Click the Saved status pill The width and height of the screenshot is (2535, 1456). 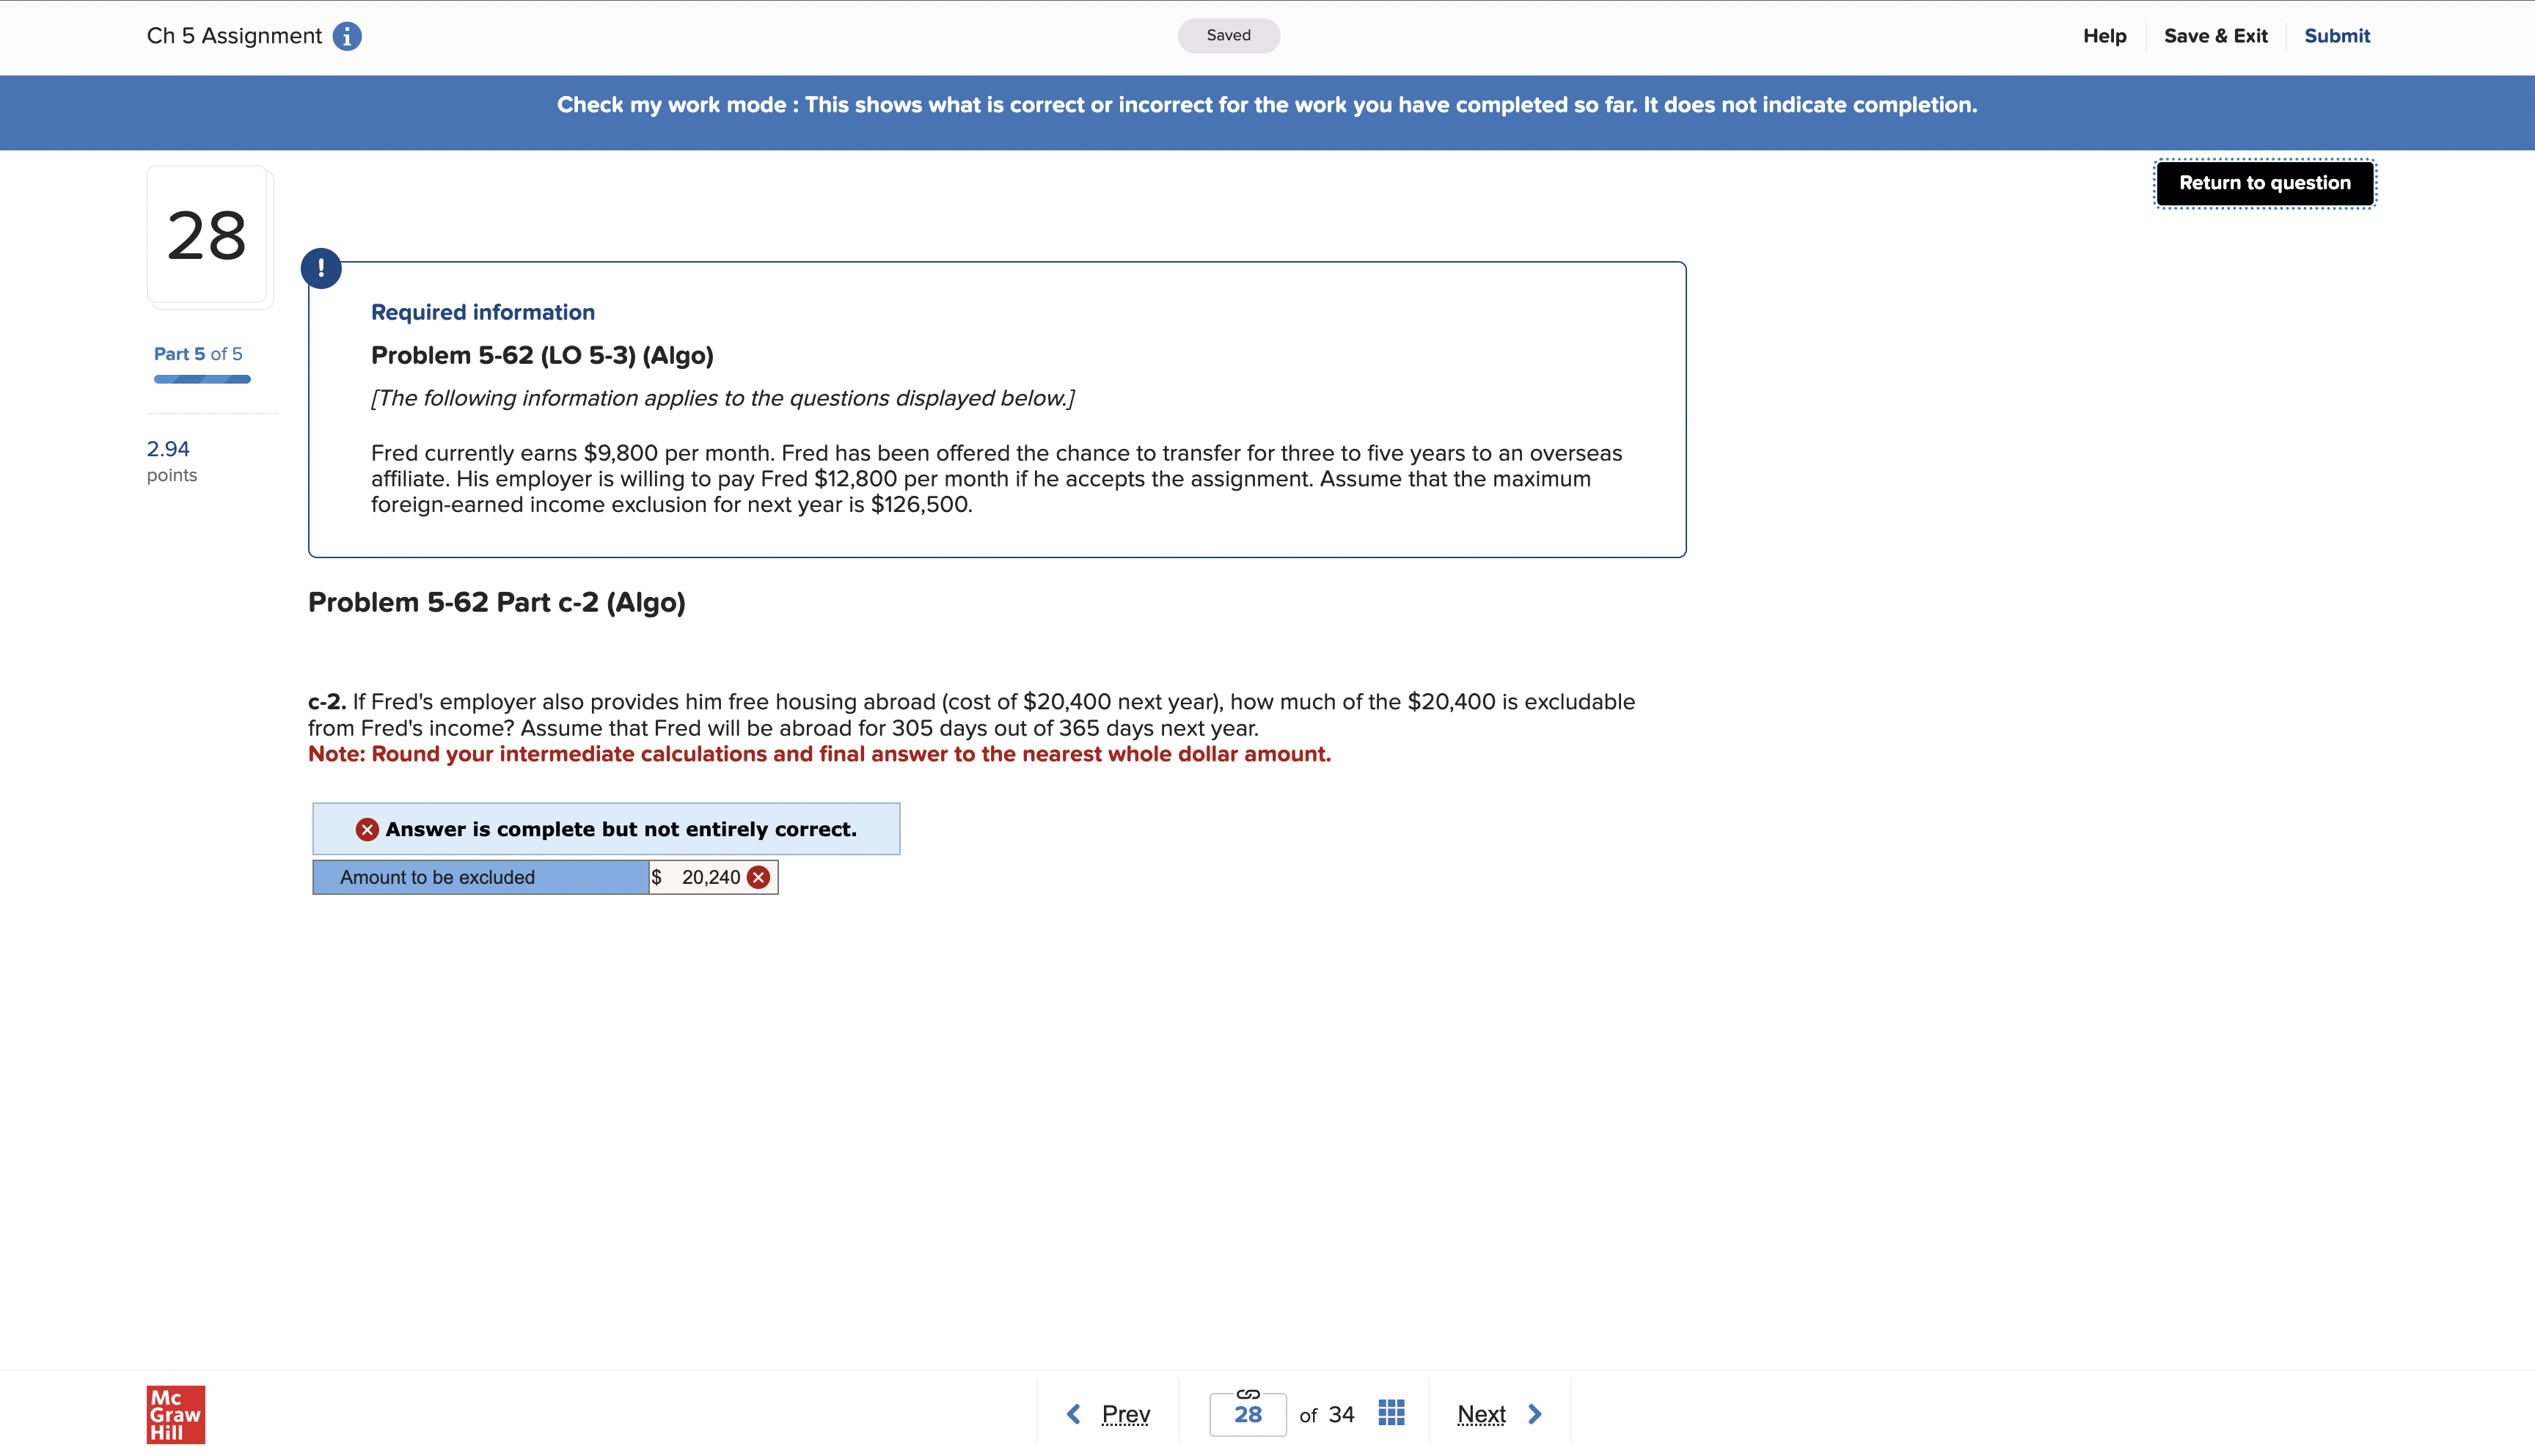pos(1228,35)
